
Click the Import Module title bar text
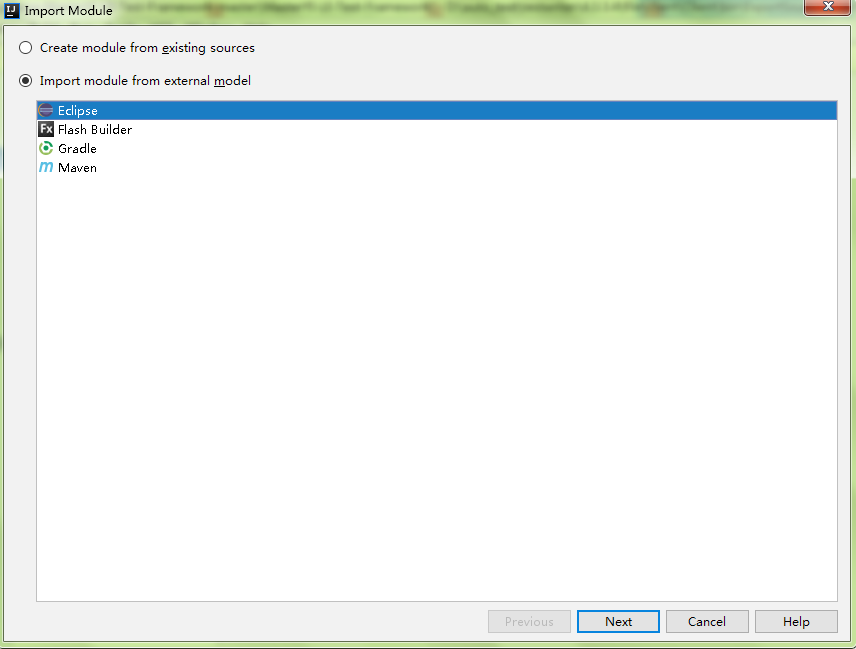tap(68, 11)
